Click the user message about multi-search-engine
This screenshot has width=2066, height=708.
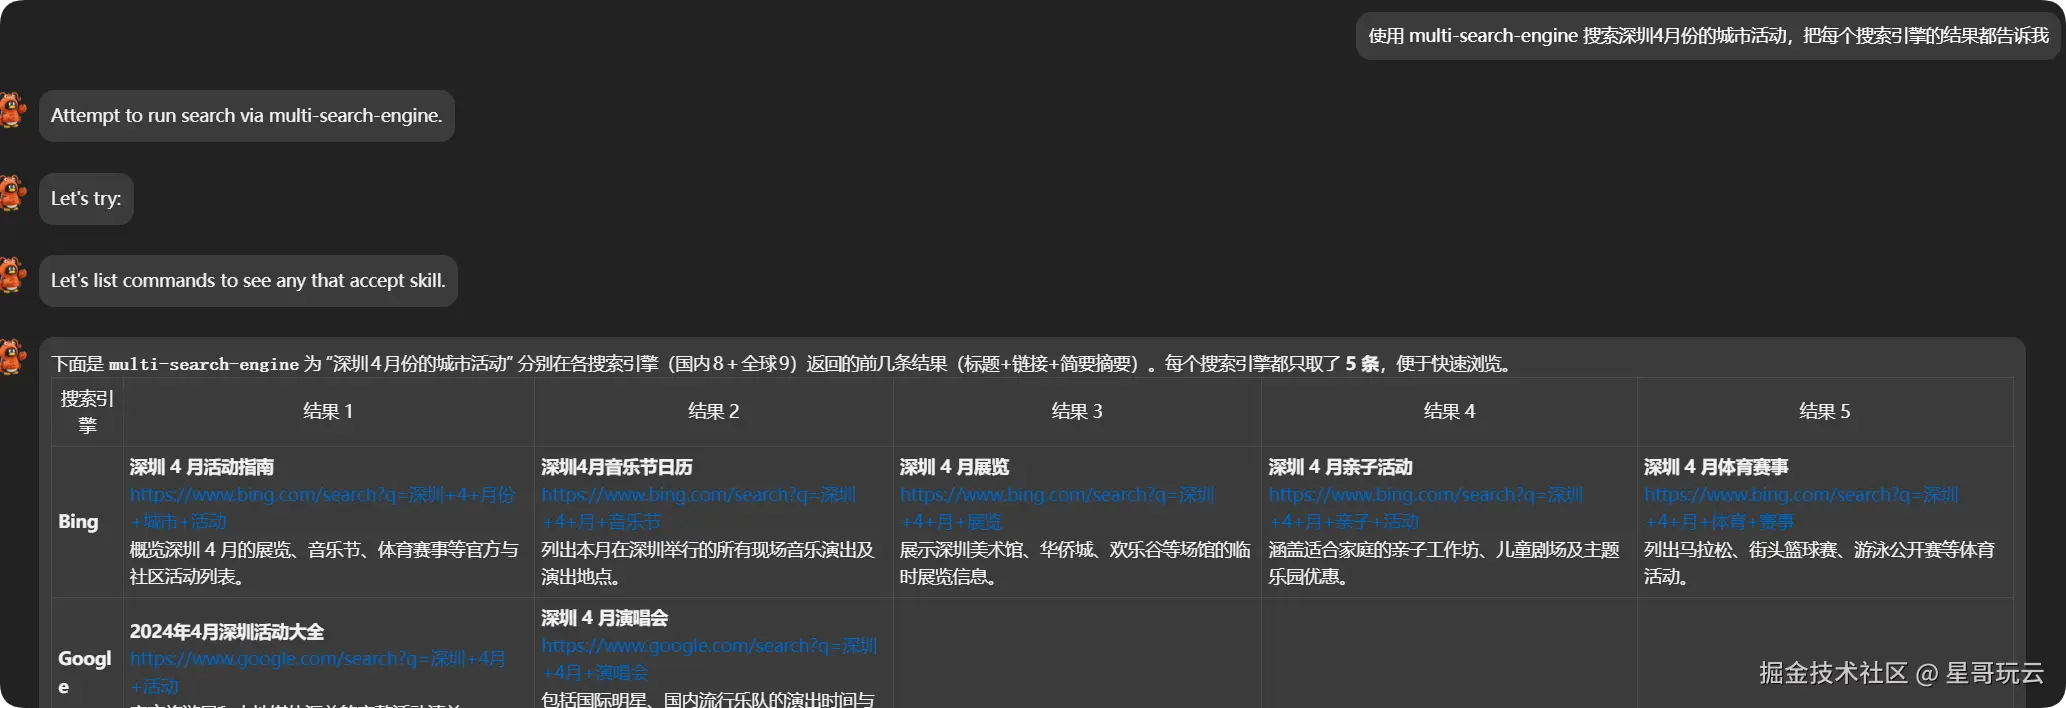(x=1708, y=36)
